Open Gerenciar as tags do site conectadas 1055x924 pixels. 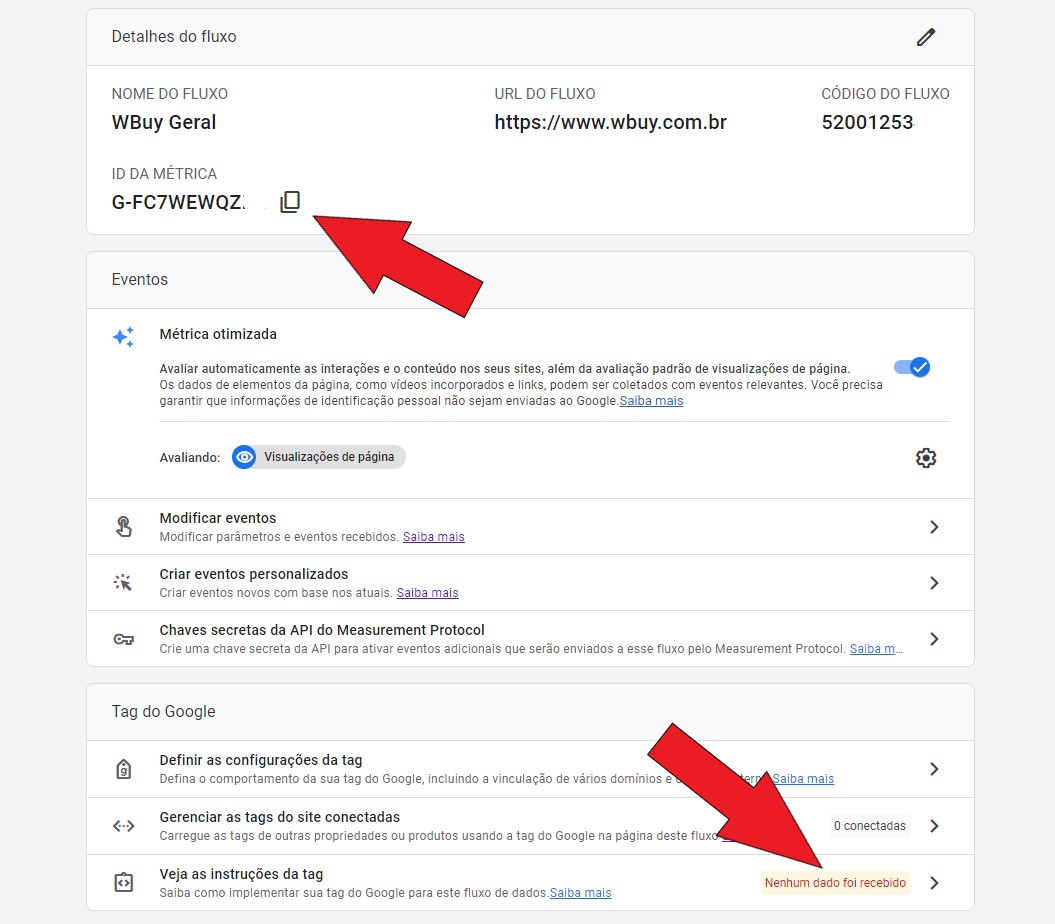point(934,826)
